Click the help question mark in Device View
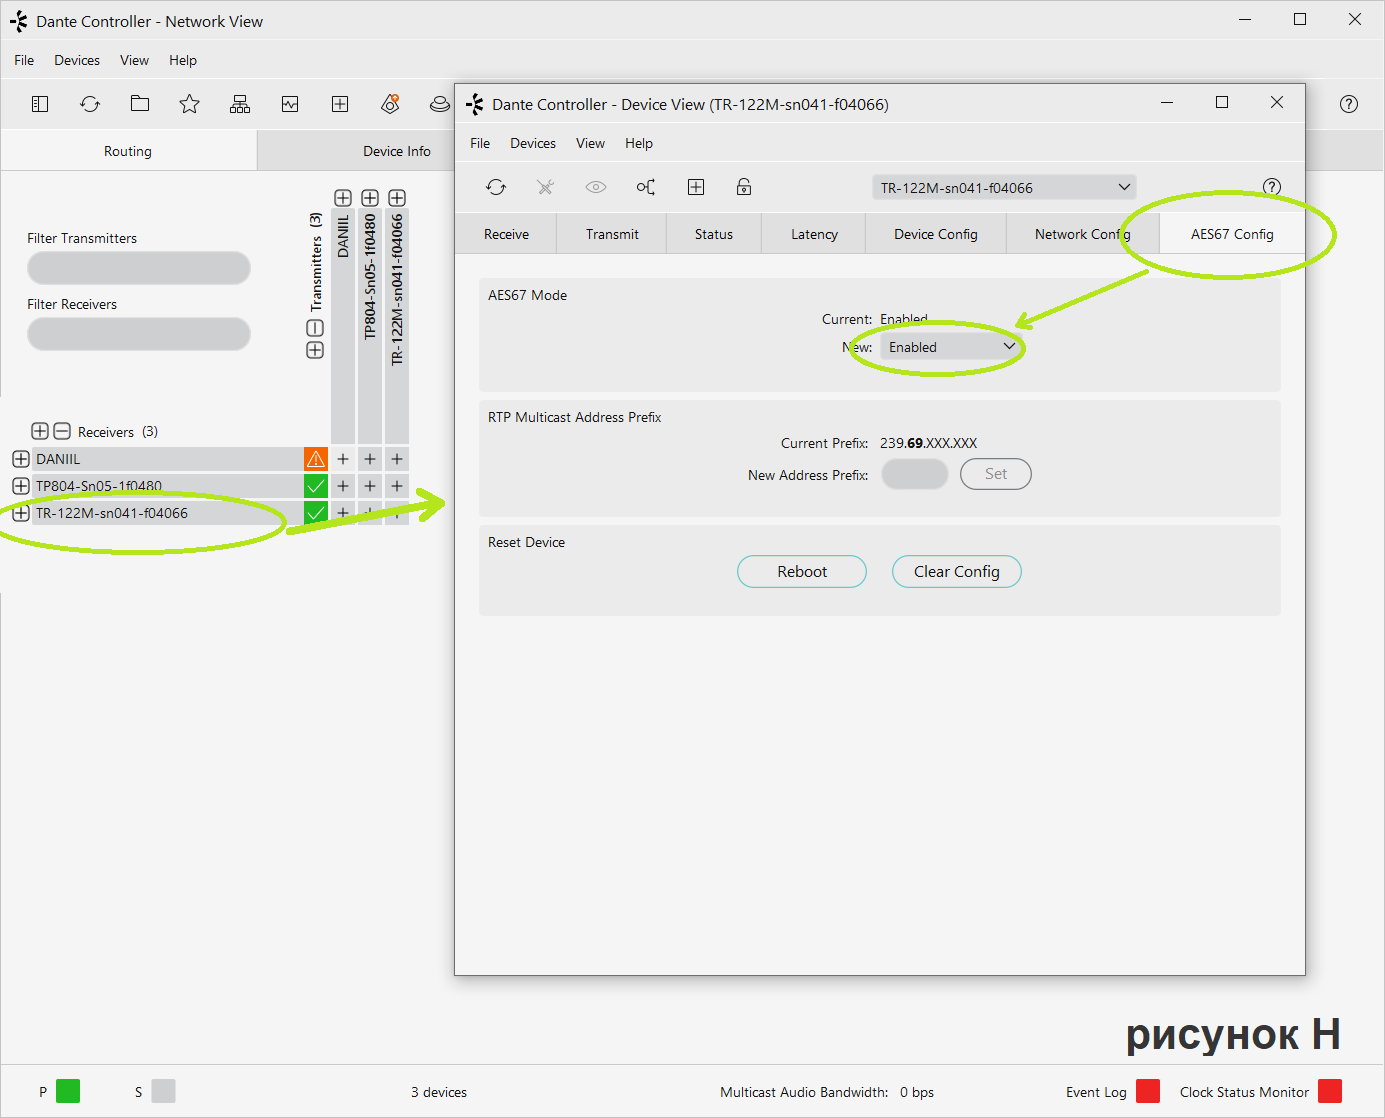The height and width of the screenshot is (1118, 1385). [x=1271, y=187]
